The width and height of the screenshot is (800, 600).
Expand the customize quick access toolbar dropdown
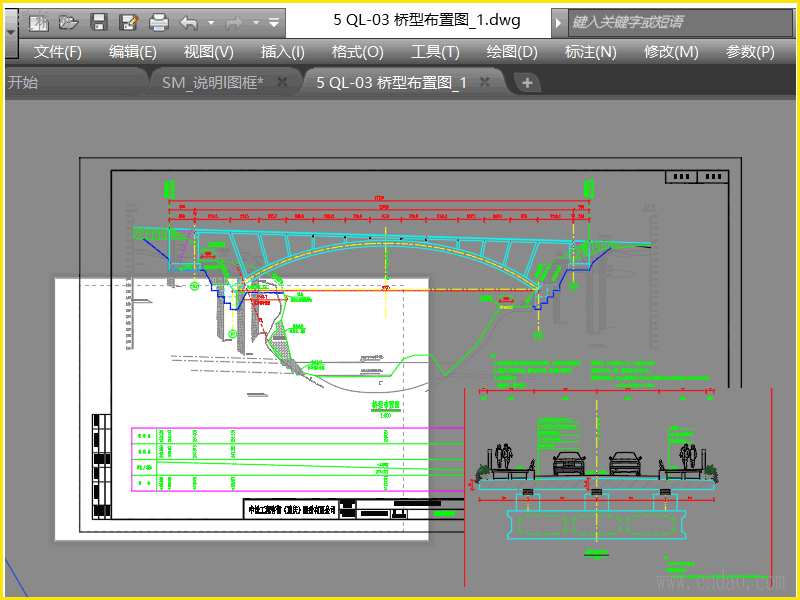274,22
